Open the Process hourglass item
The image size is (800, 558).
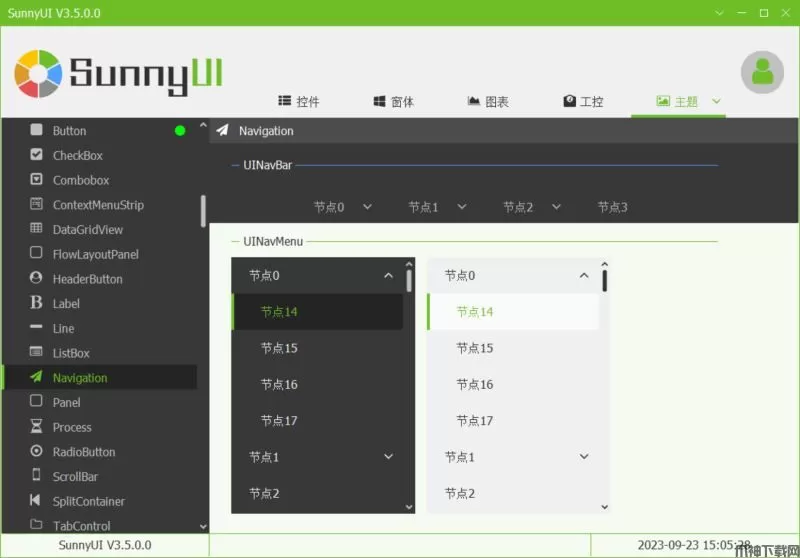(x=71, y=427)
